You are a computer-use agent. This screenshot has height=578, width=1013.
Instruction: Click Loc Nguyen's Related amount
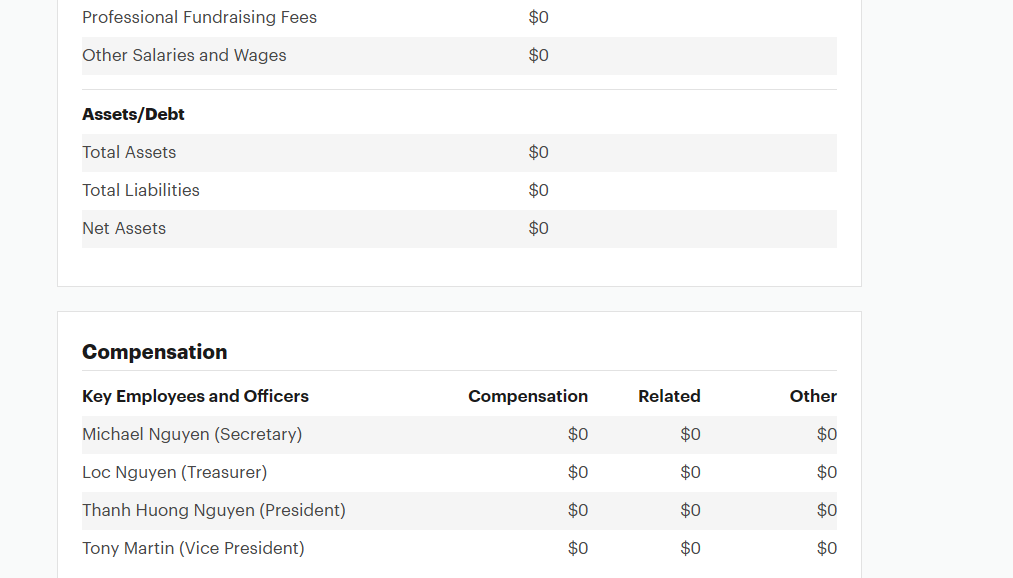tap(690, 472)
